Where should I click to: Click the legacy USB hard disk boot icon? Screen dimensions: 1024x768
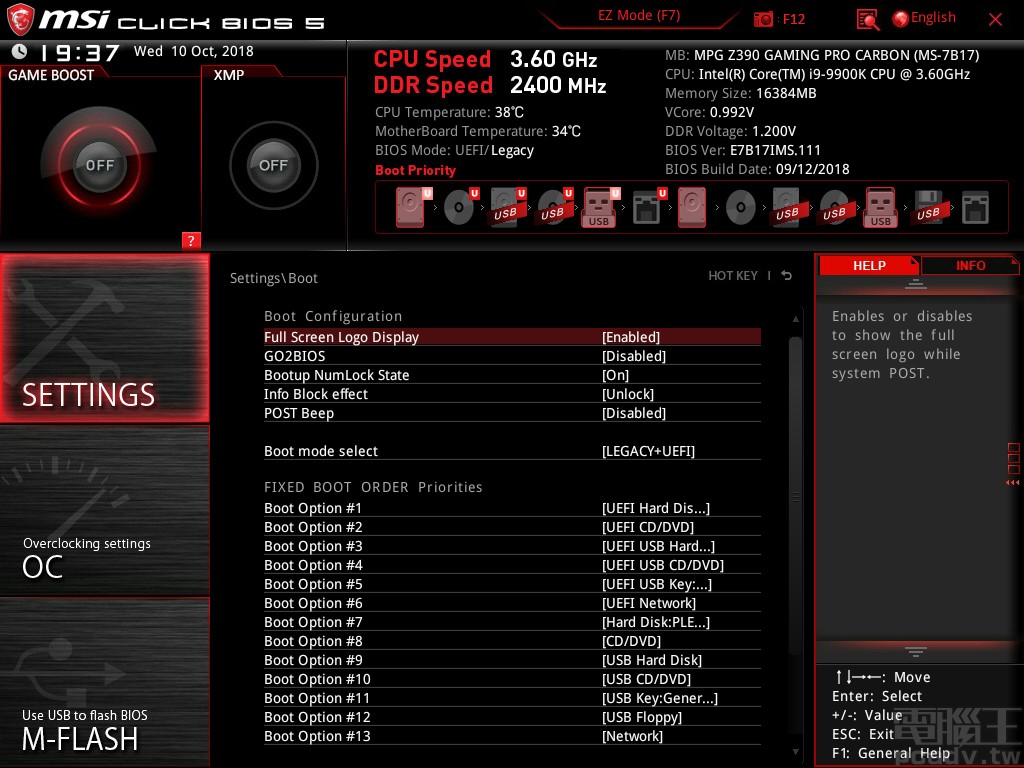tap(788, 207)
